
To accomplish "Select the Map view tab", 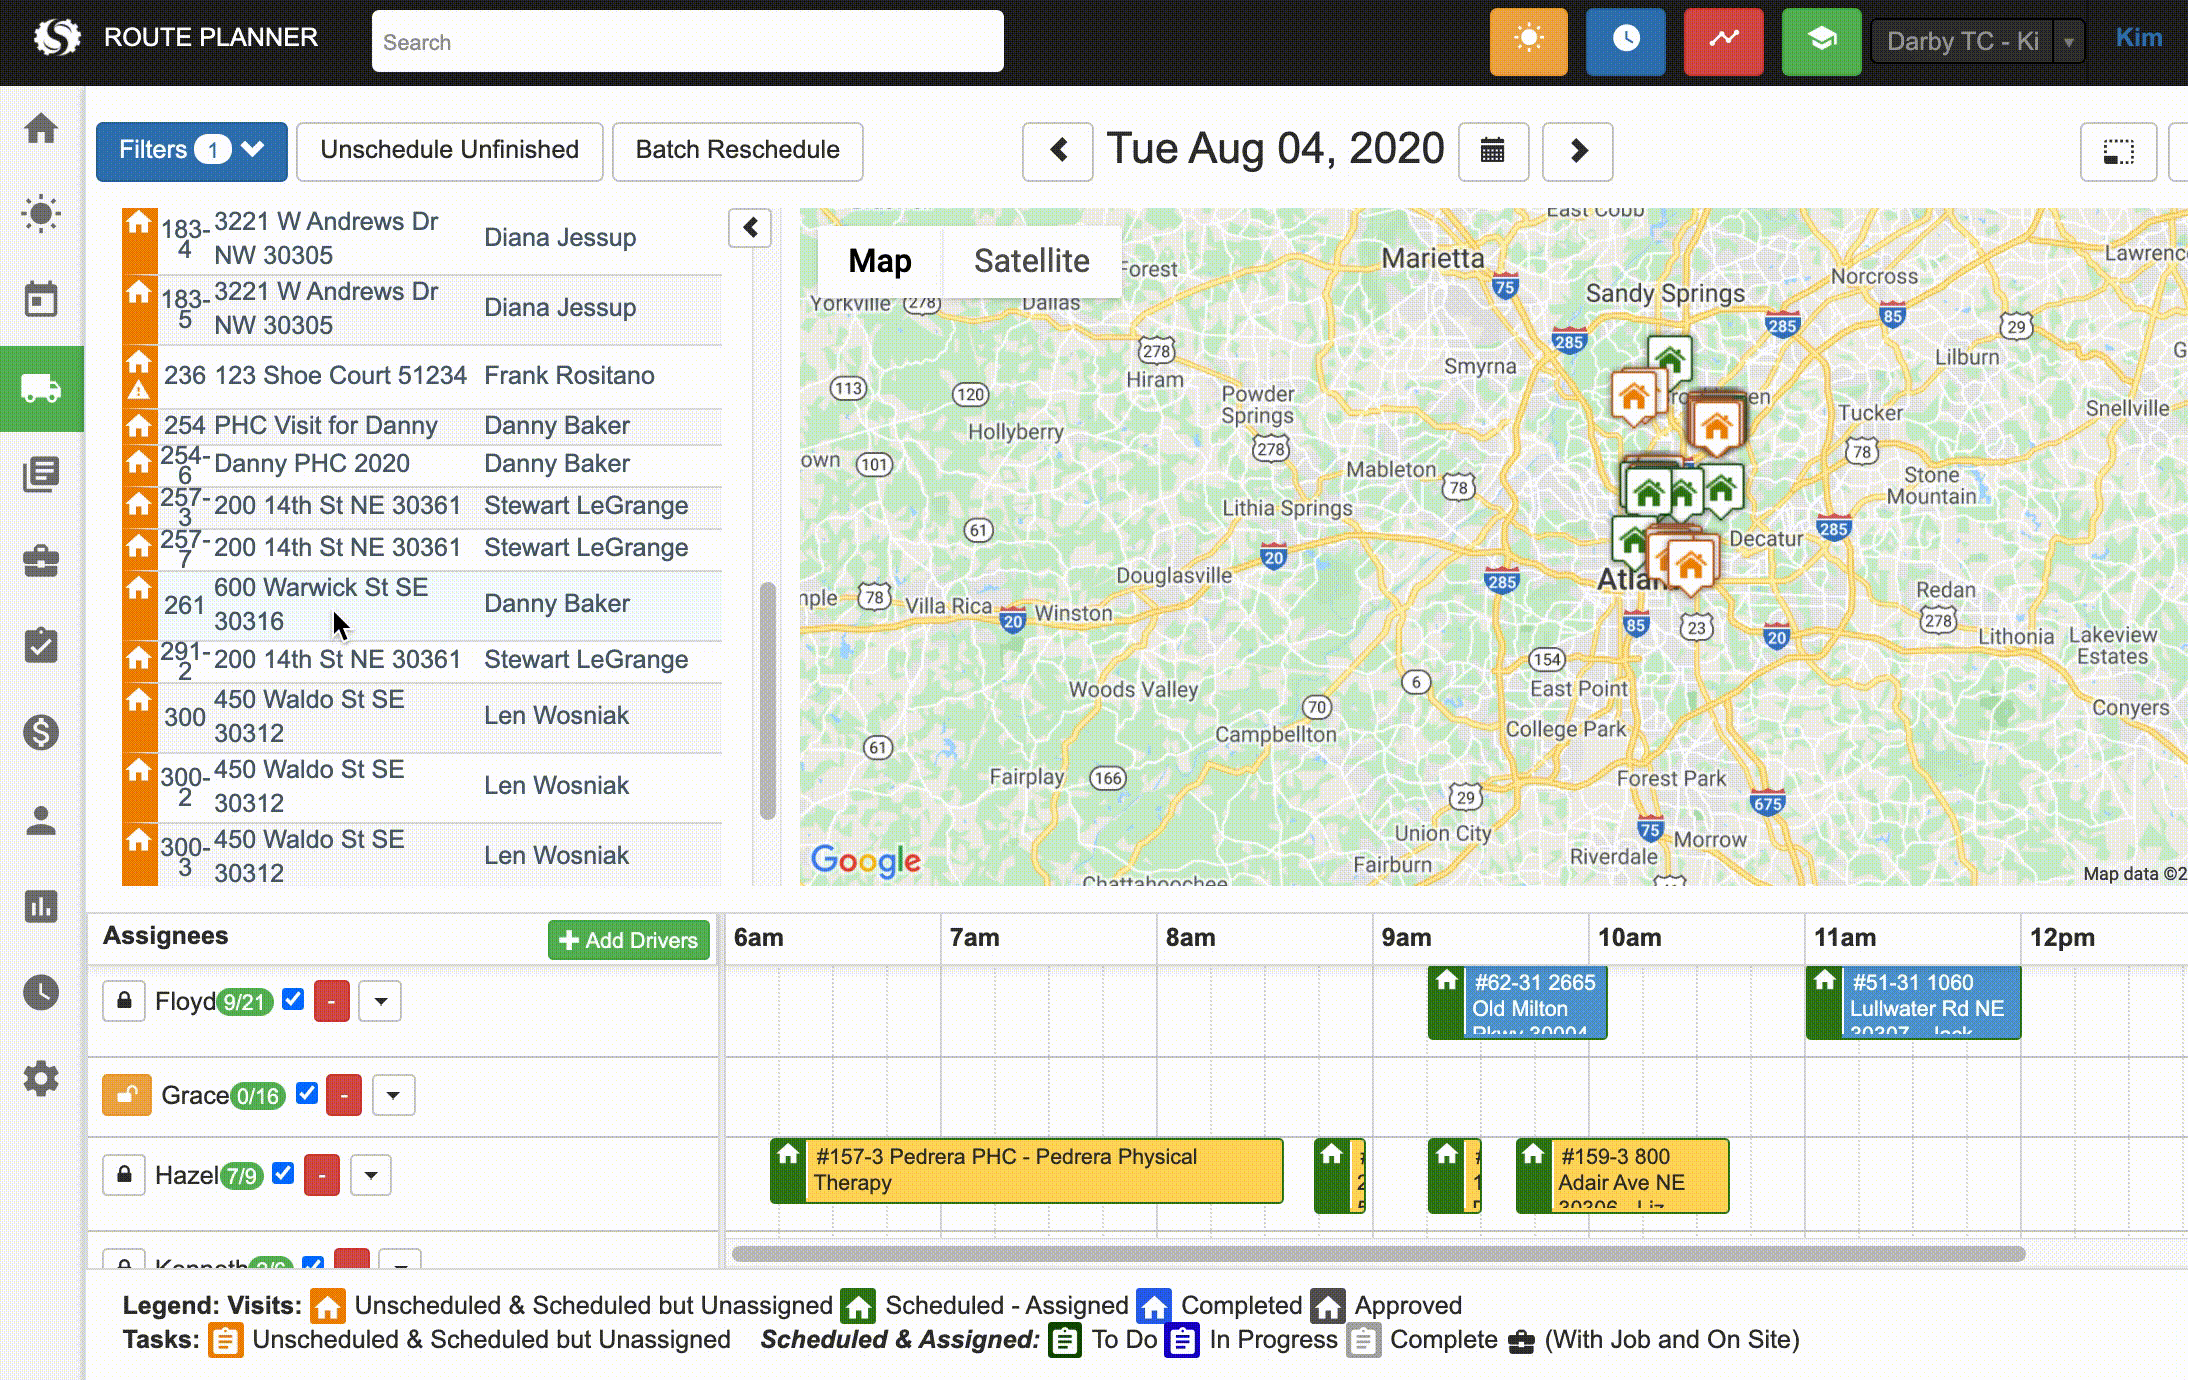I will point(879,261).
